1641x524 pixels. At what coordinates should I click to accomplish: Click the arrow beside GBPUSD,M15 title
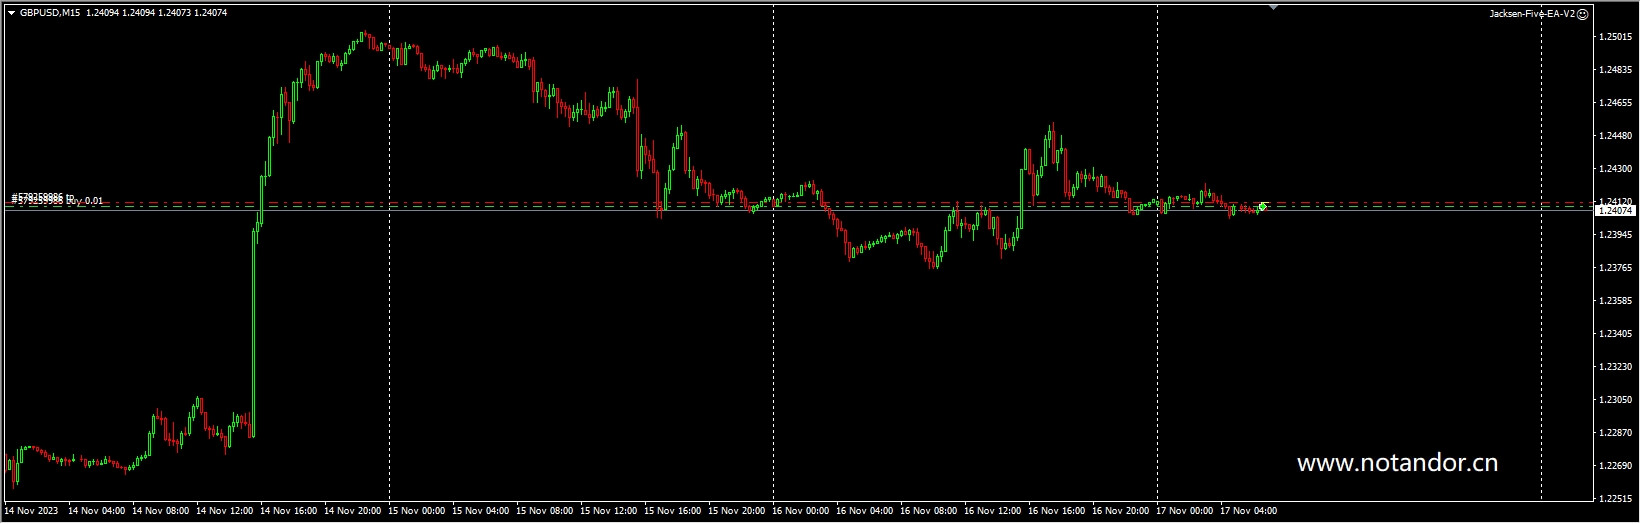[x=12, y=13]
